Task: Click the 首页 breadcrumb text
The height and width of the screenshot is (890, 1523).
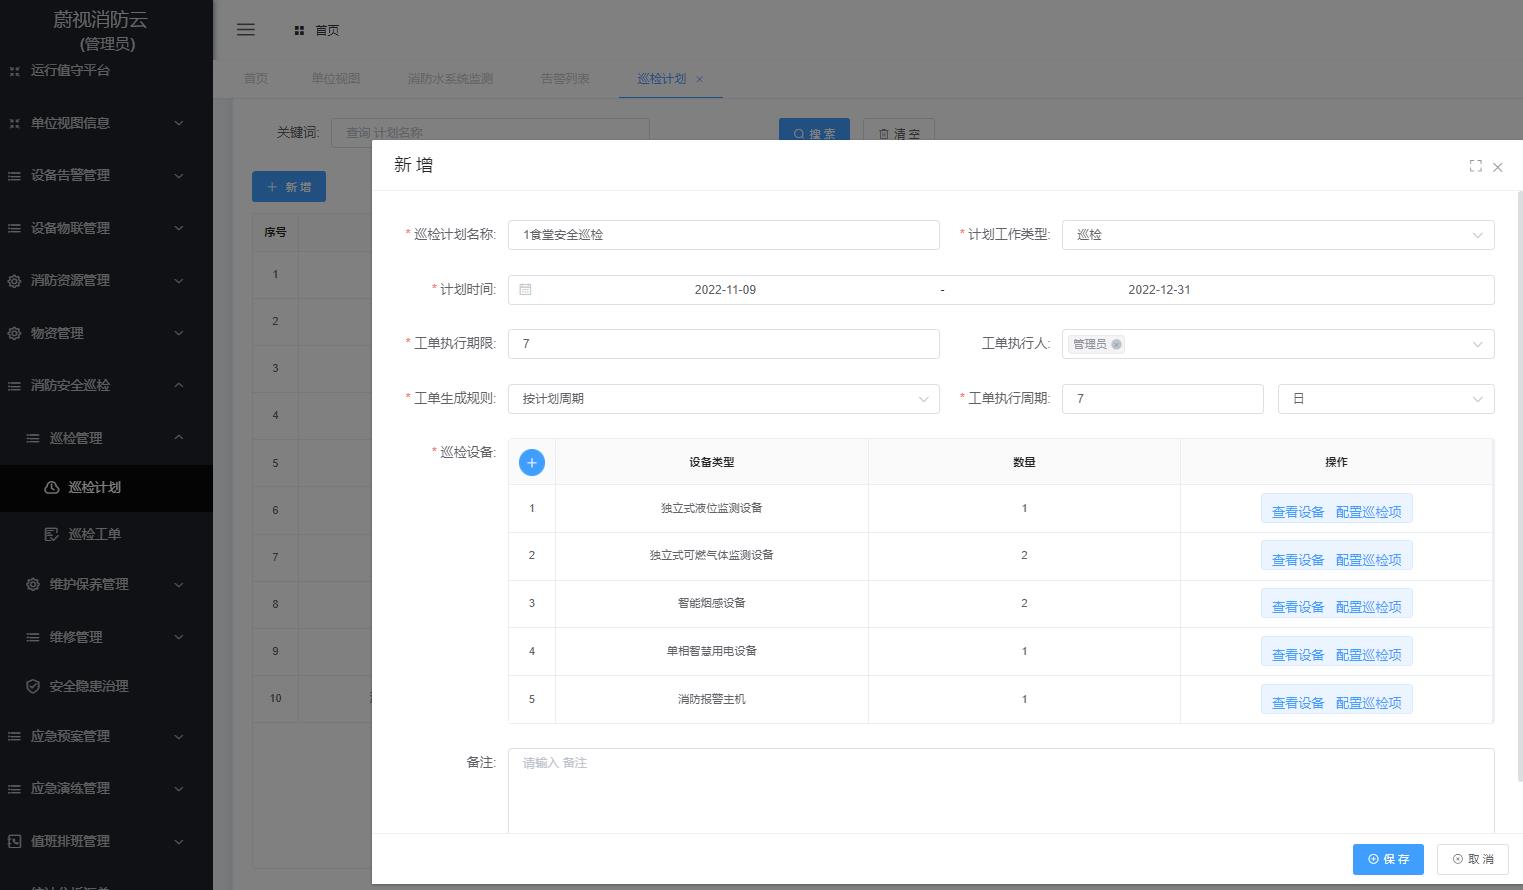Action: [x=327, y=31]
